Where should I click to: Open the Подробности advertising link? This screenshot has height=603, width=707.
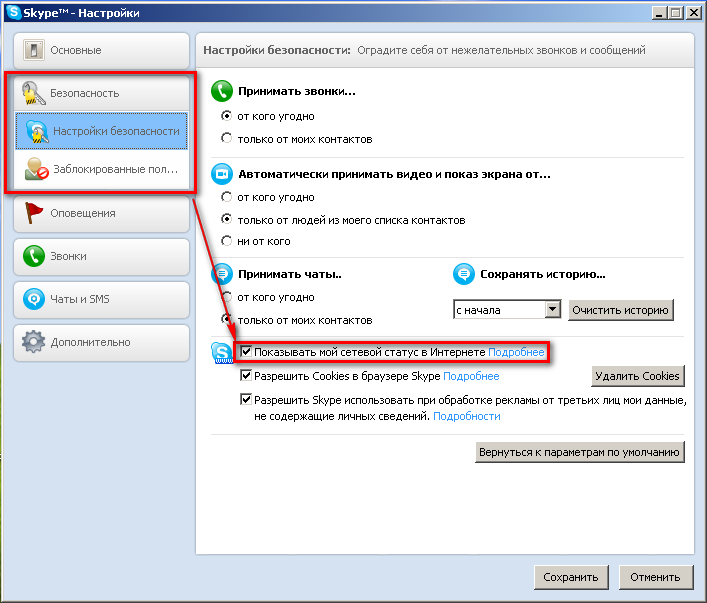point(467,416)
